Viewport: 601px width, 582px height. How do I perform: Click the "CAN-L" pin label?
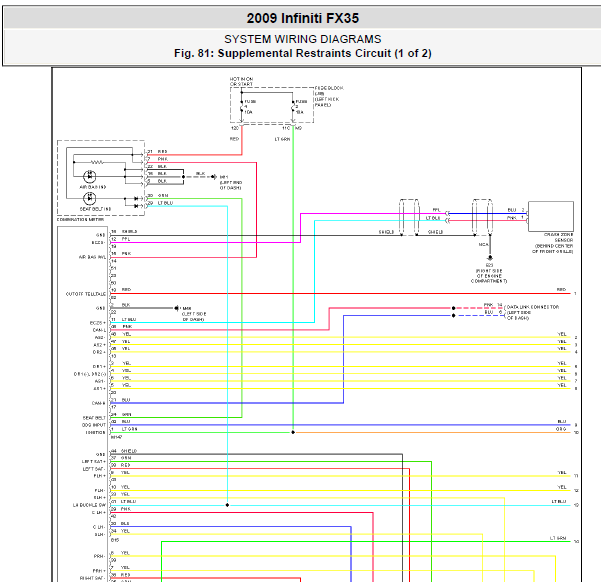[99, 330]
